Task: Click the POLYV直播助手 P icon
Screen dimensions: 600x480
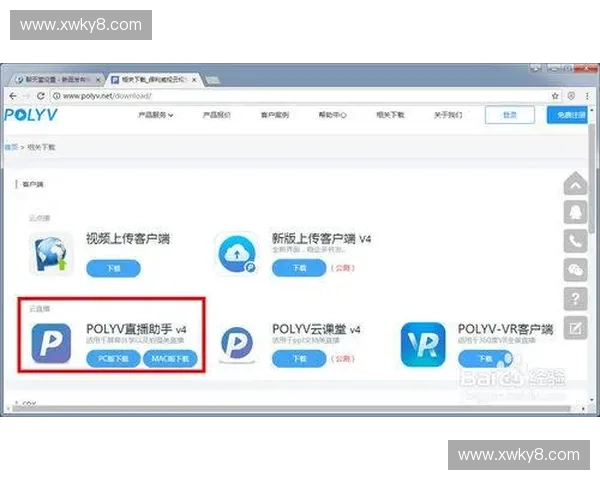Action: click(51, 343)
